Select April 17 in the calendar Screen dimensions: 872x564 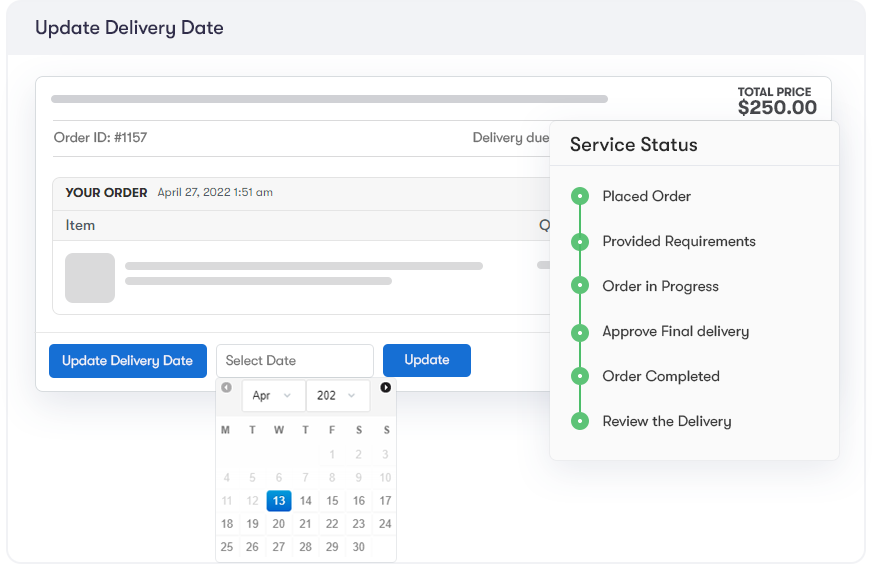(x=385, y=501)
